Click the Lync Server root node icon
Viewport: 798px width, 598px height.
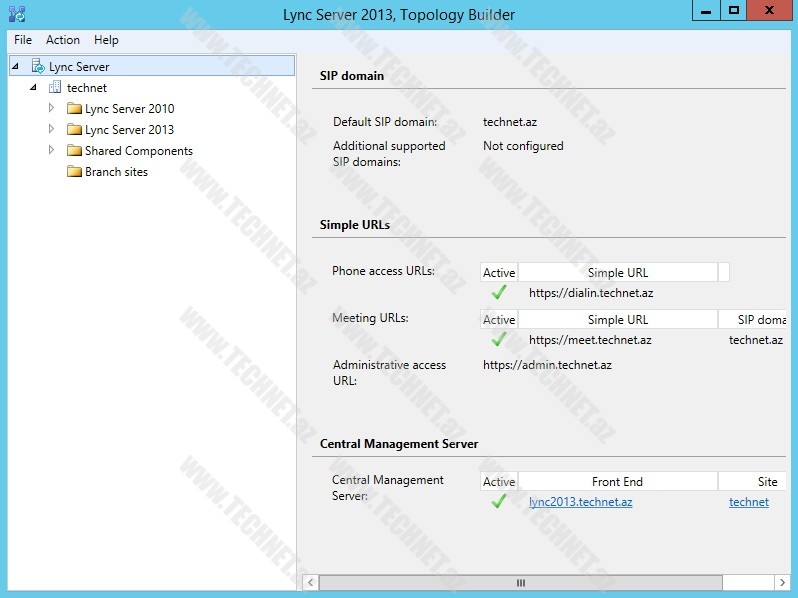click(38, 67)
